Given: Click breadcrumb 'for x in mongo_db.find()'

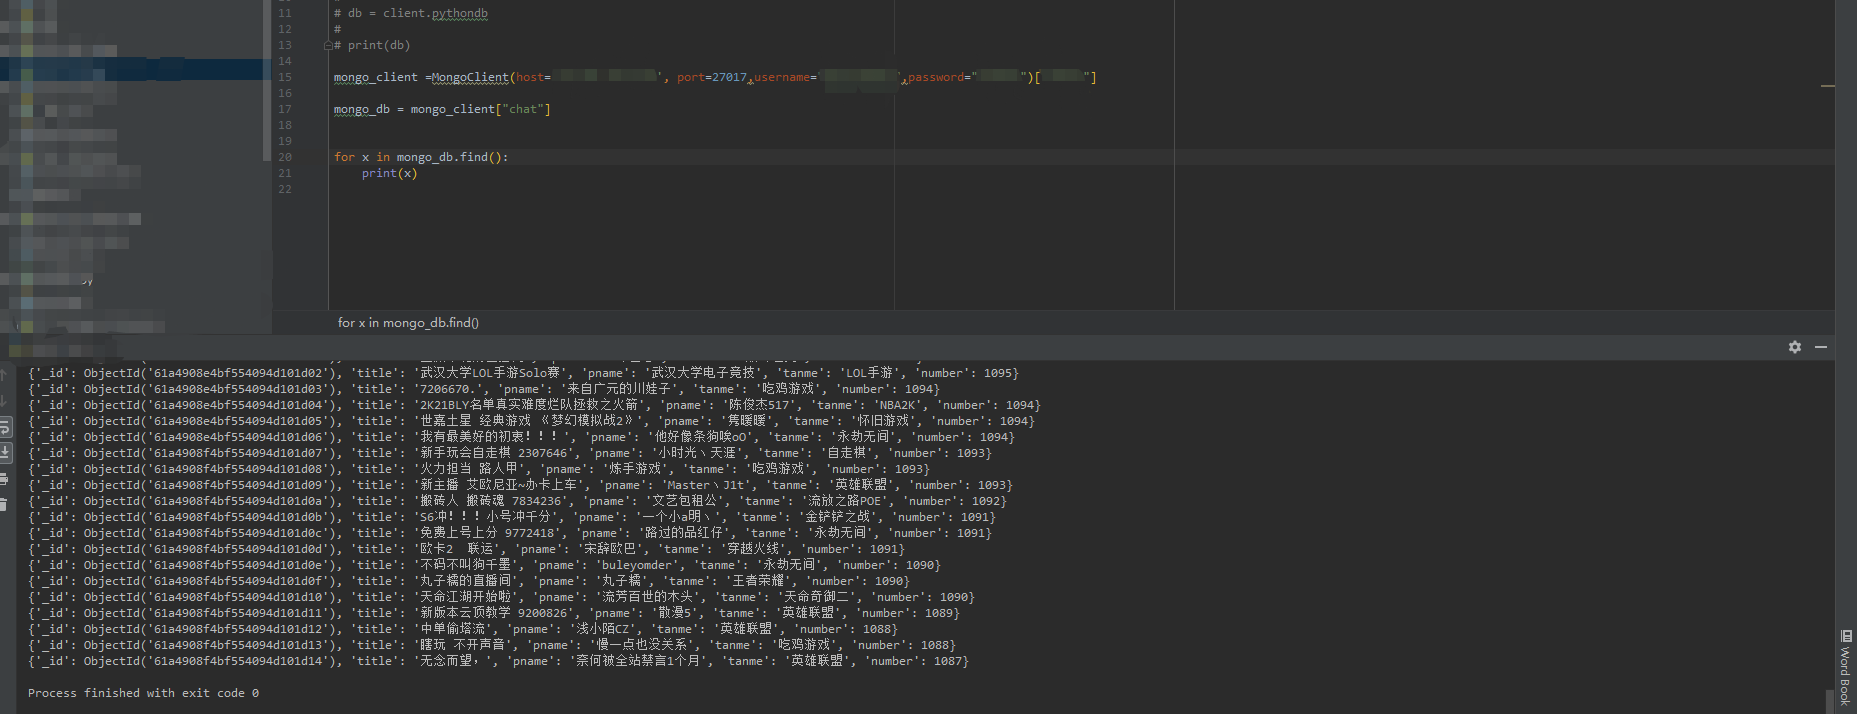Looking at the screenshot, I should (x=408, y=323).
